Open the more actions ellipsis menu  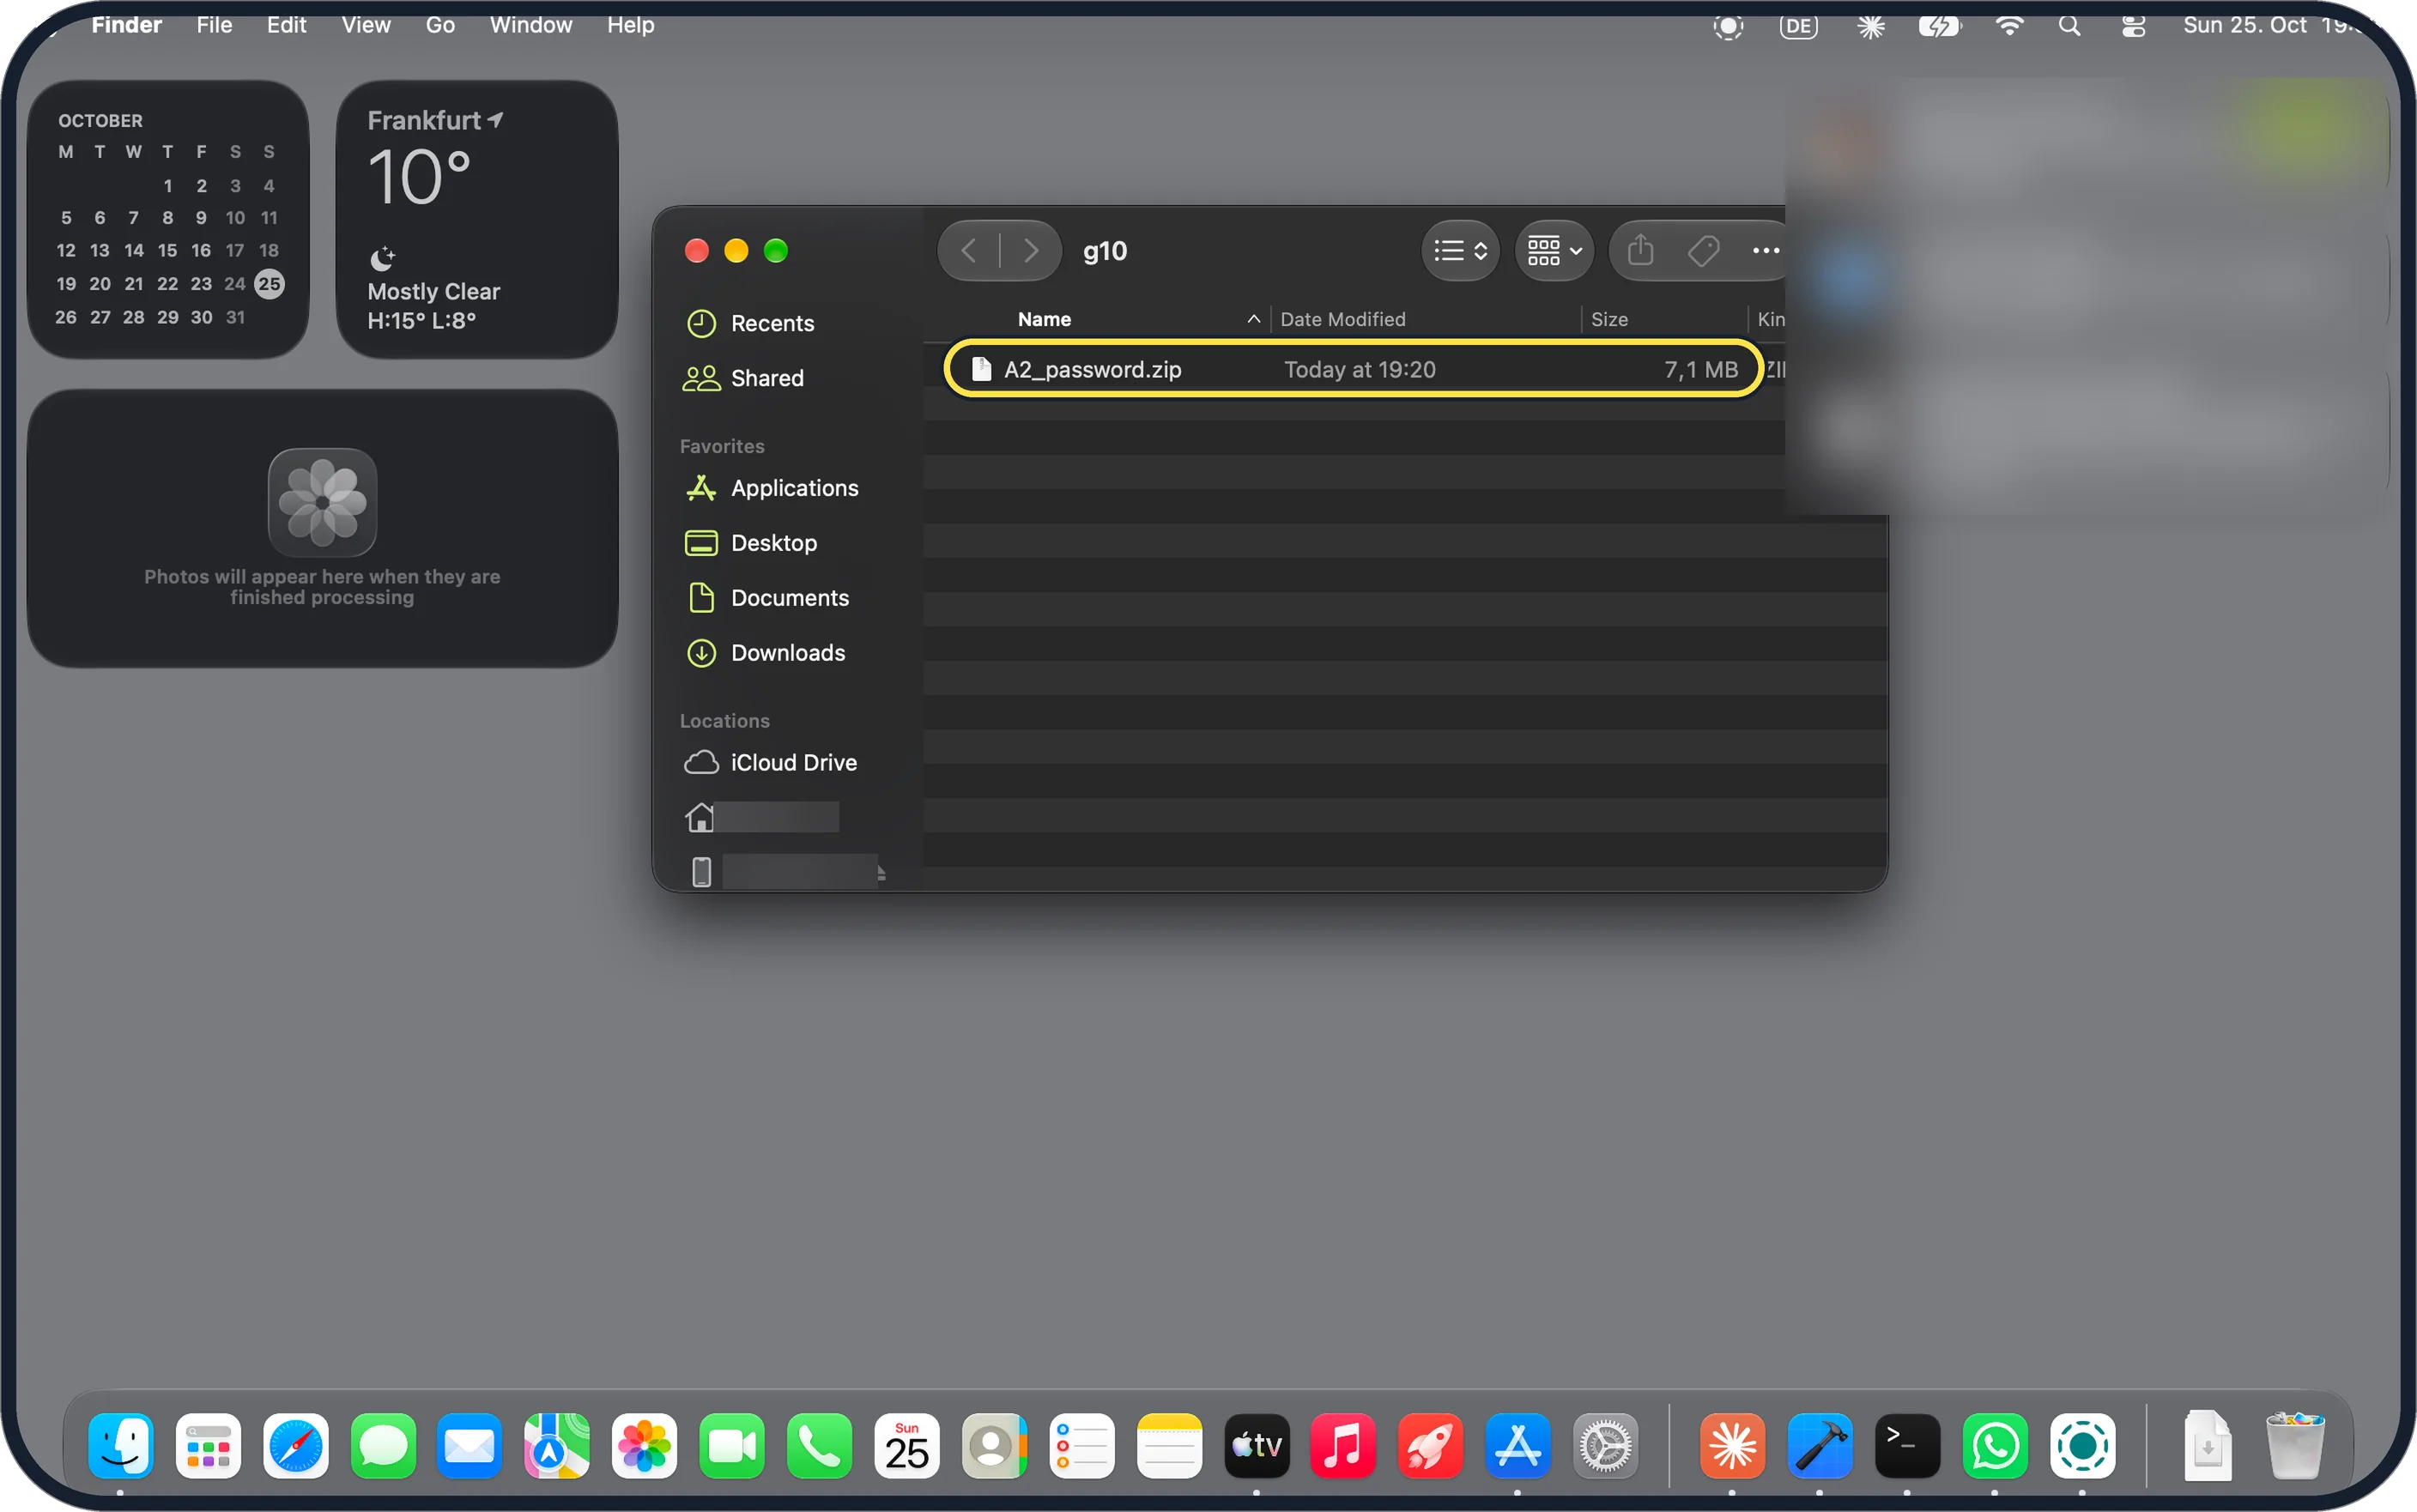(x=1765, y=250)
